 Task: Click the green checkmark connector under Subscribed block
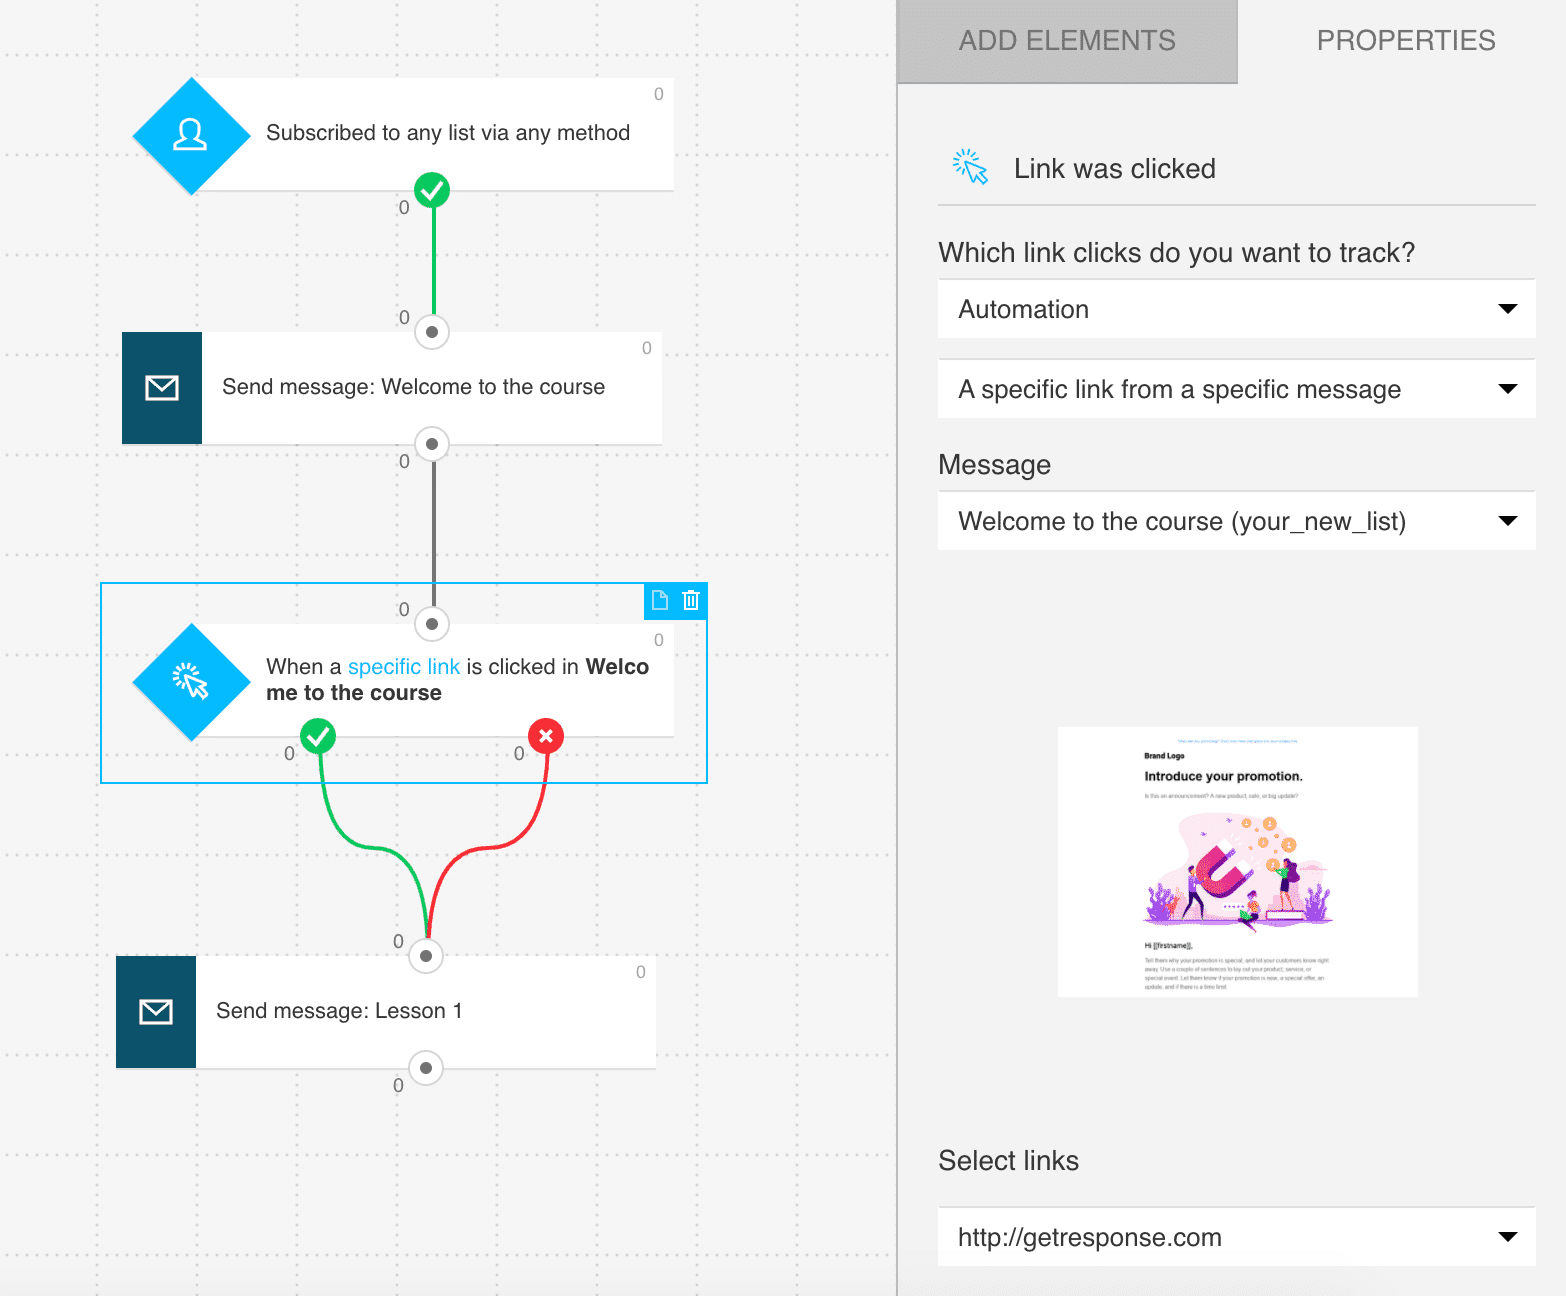point(432,189)
